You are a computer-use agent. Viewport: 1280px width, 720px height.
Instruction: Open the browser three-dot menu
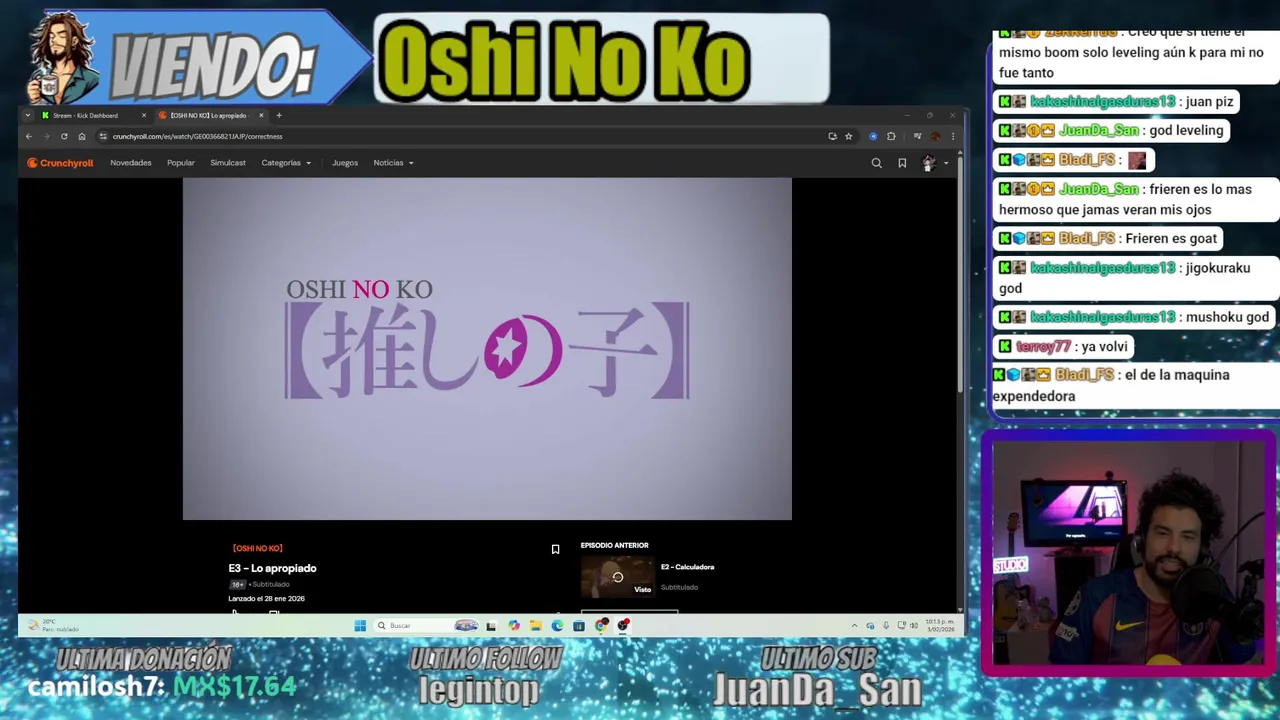(x=953, y=136)
